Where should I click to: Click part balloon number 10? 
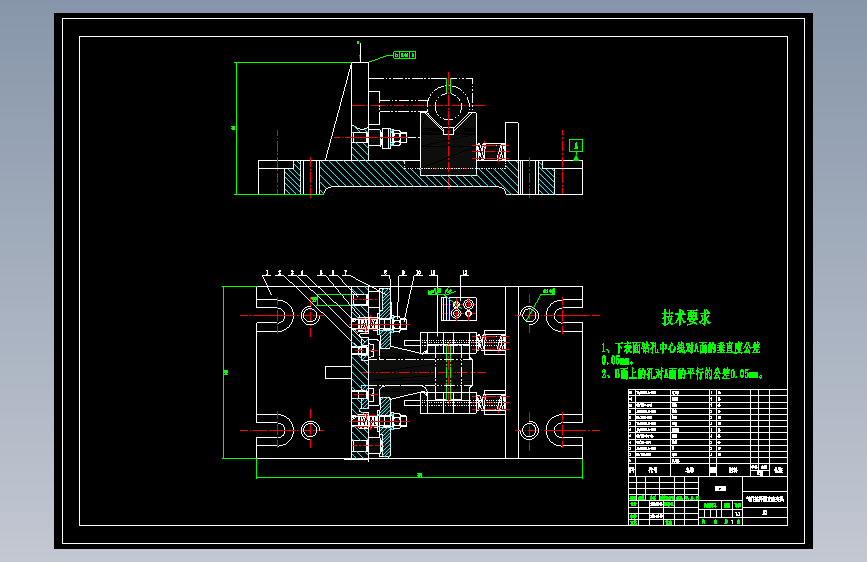pyautogui.click(x=418, y=273)
